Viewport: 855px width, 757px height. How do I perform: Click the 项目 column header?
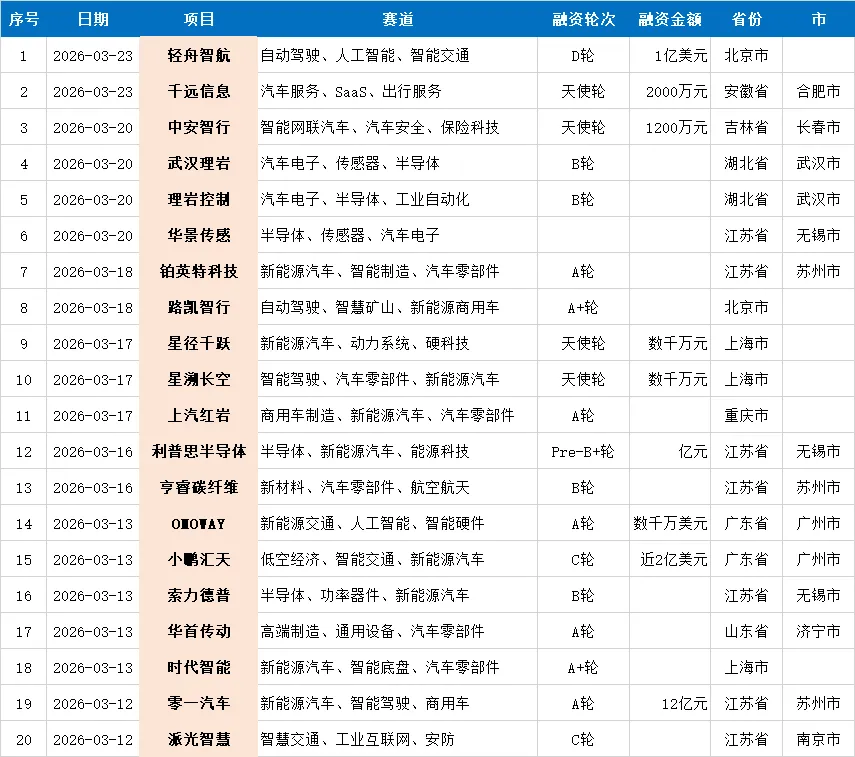[198, 19]
